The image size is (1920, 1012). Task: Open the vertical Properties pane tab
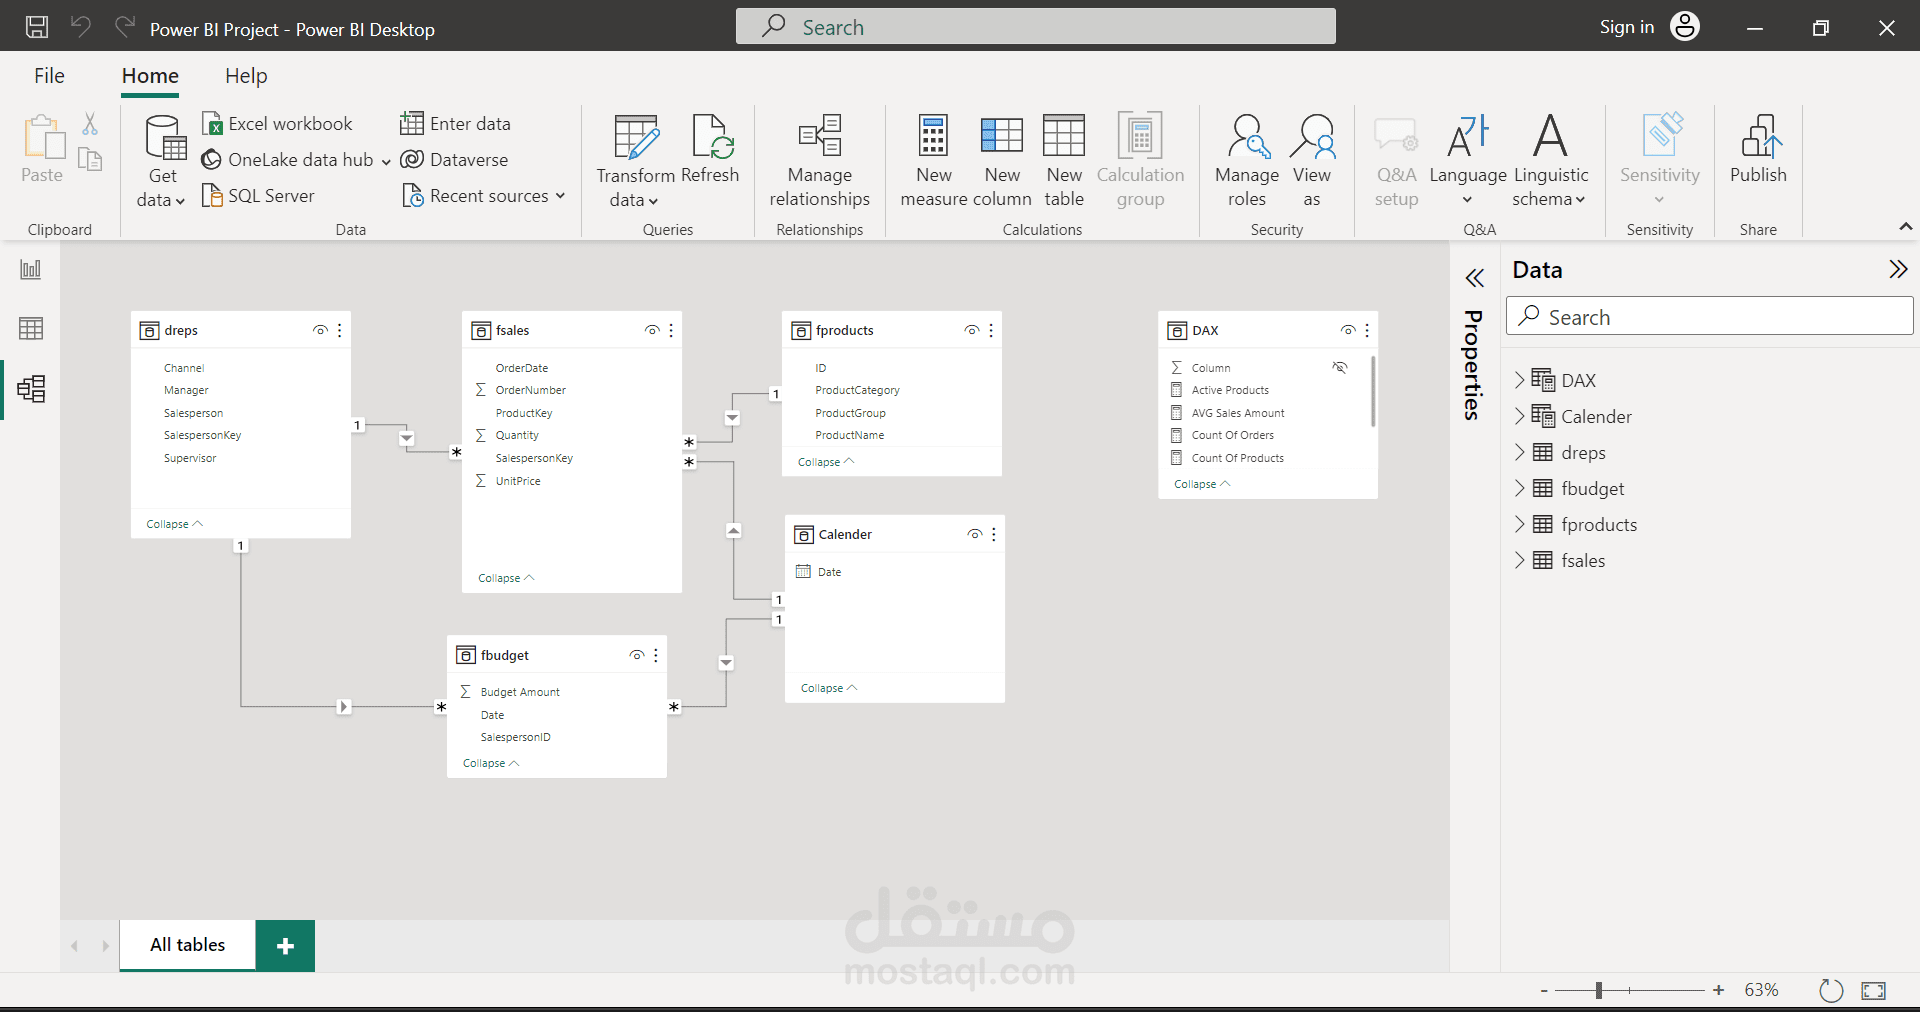click(1473, 364)
